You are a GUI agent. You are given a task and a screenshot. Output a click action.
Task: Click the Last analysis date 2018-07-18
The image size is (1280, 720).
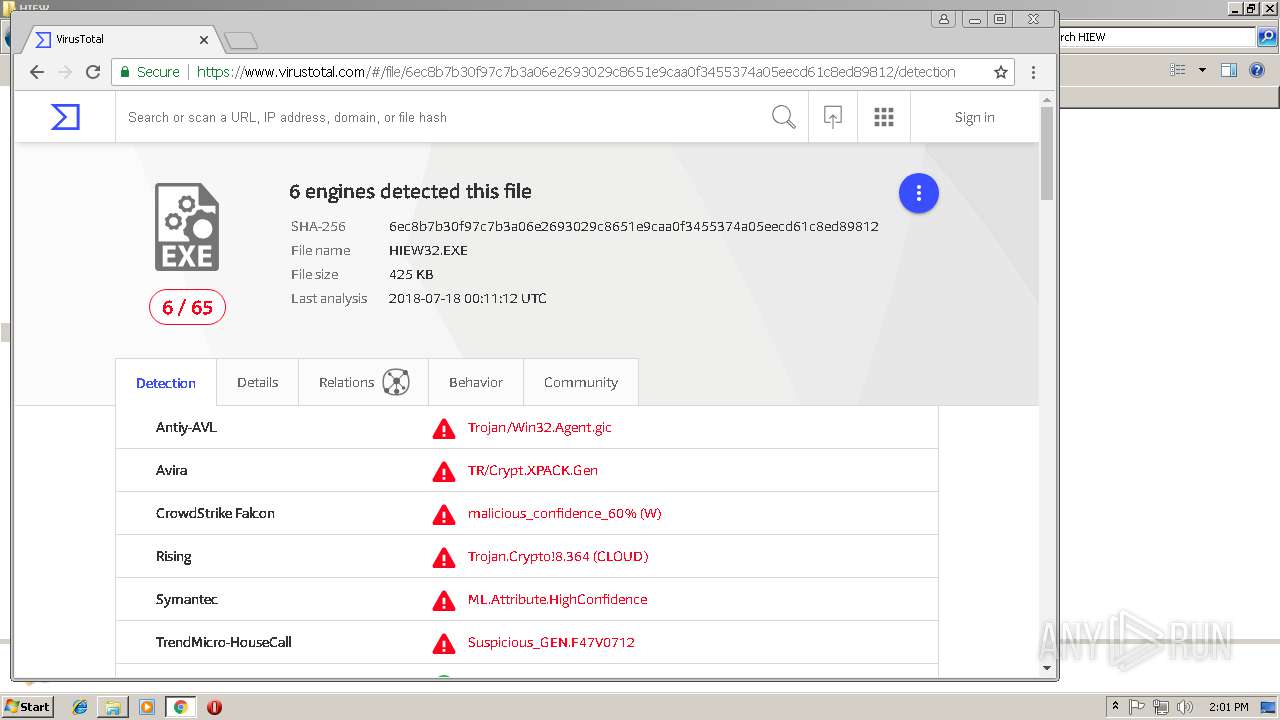(x=467, y=298)
